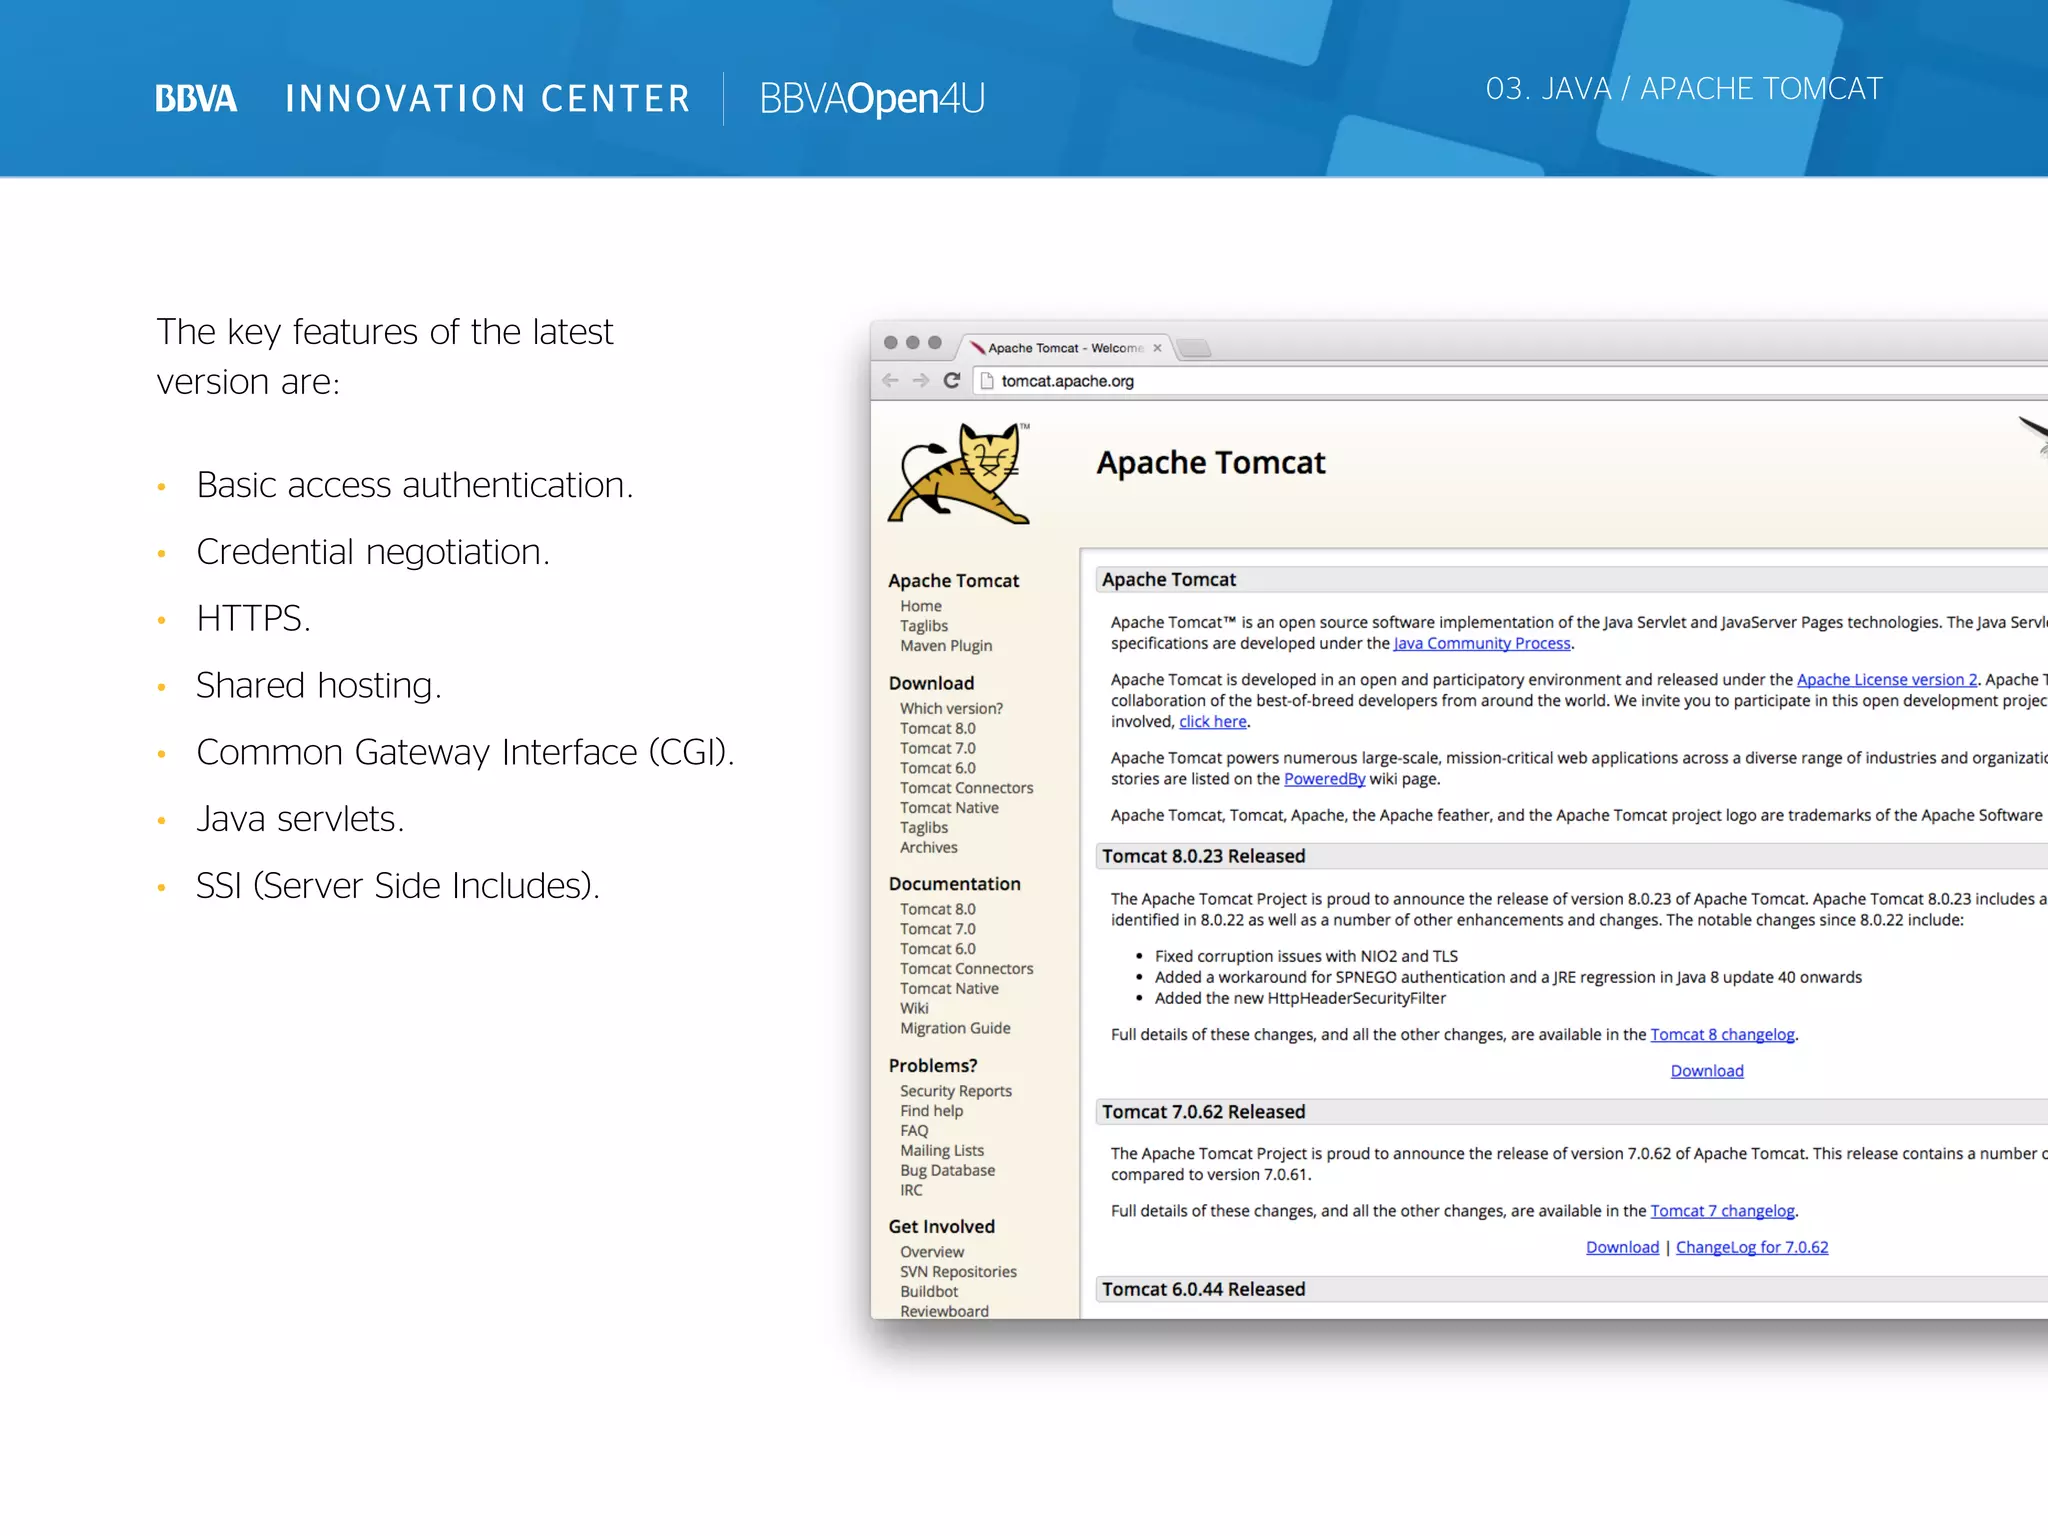This screenshot has width=2048, height=1536.
Task: Open a new browser tab
Action: 1193,348
